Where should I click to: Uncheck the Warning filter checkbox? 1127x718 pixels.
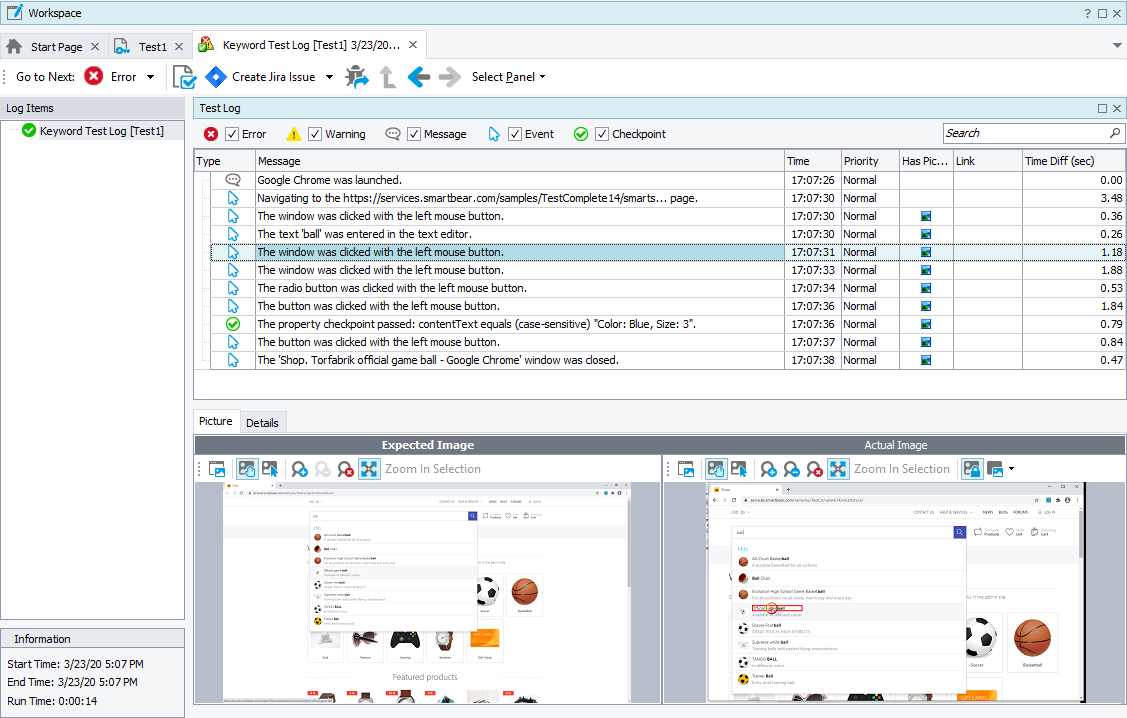tap(317, 133)
